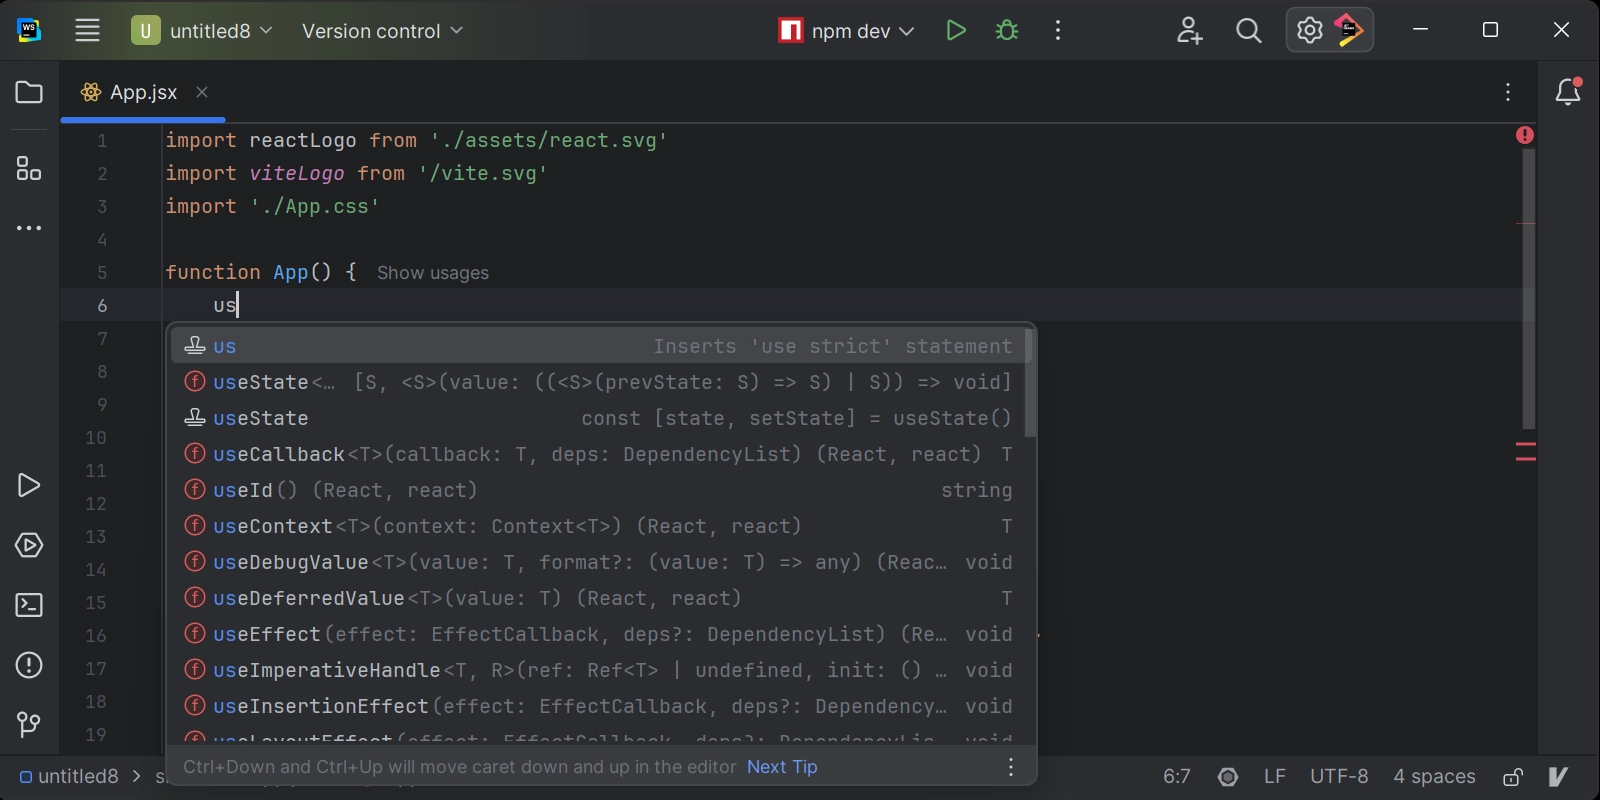Open completion popup options menu

pyautogui.click(x=1011, y=767)
